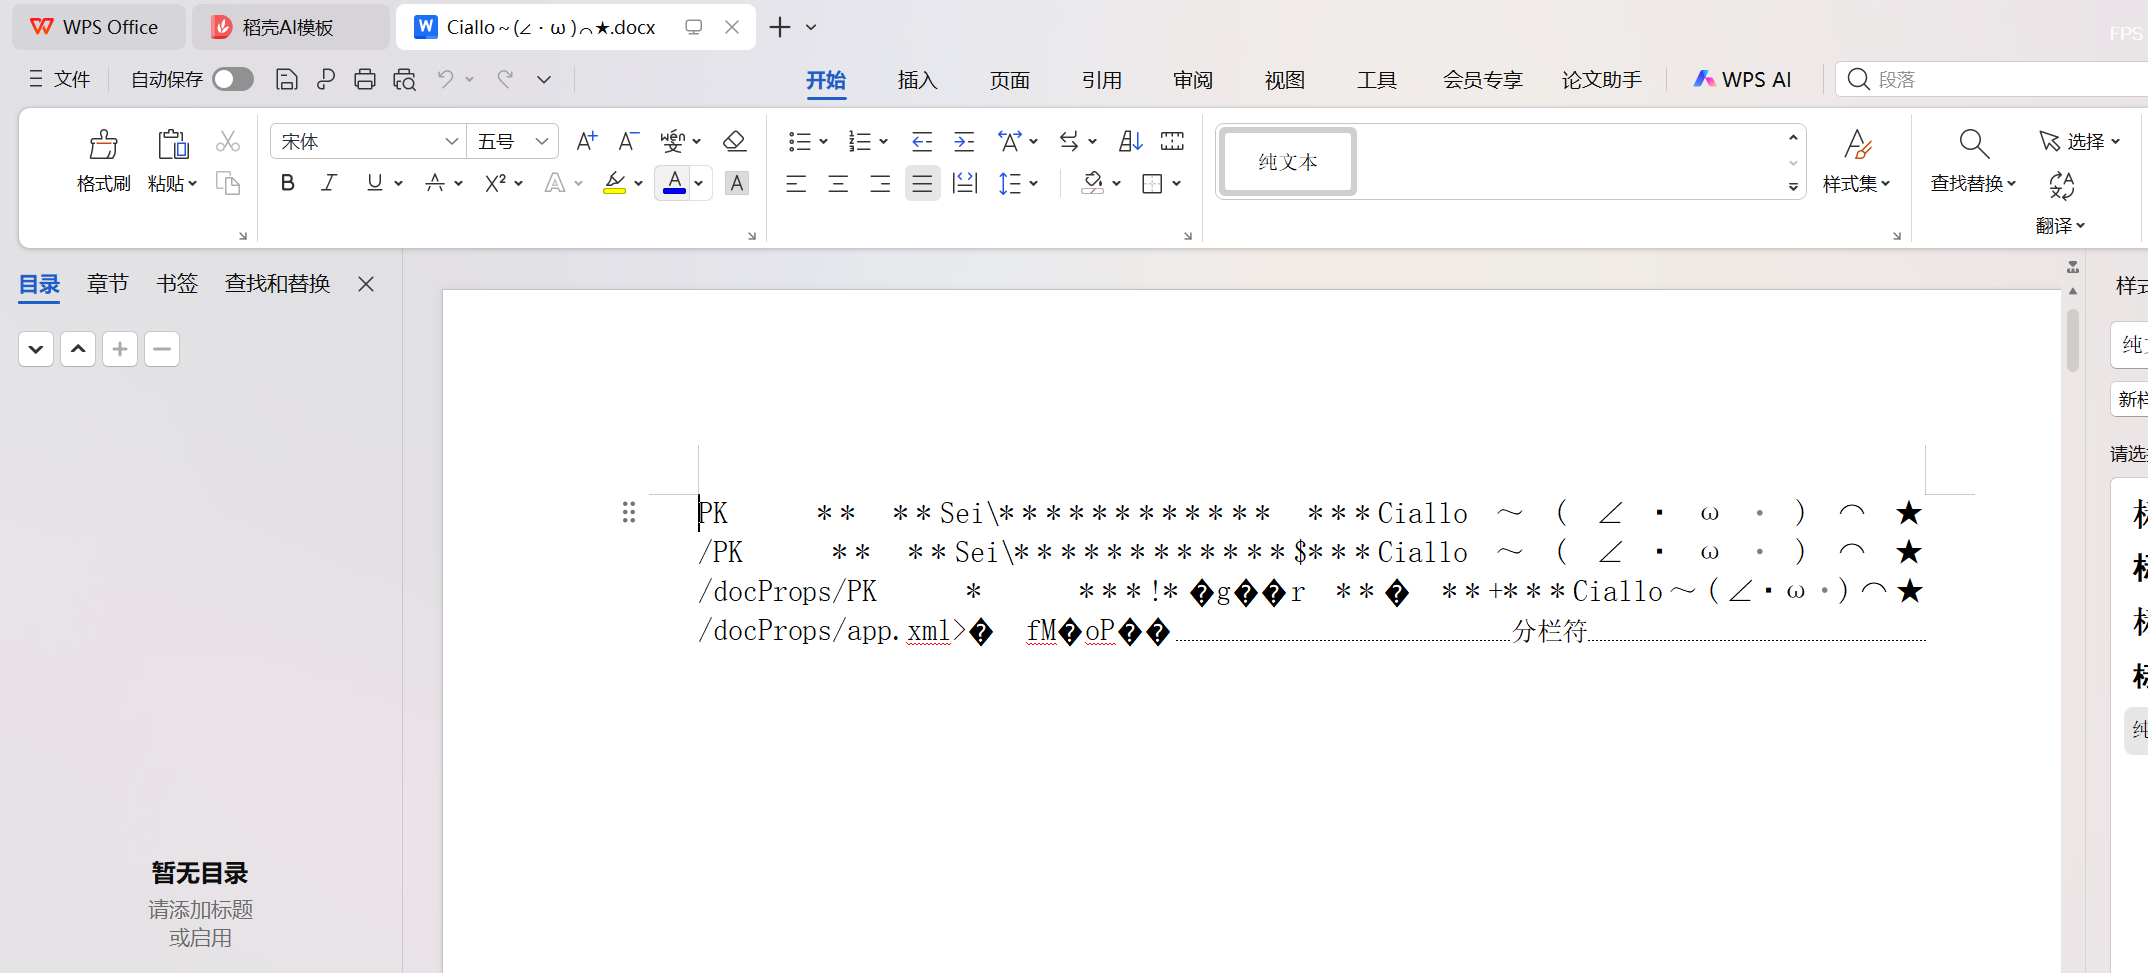Click the Format Painter brush icon

[x=104, y=145]
